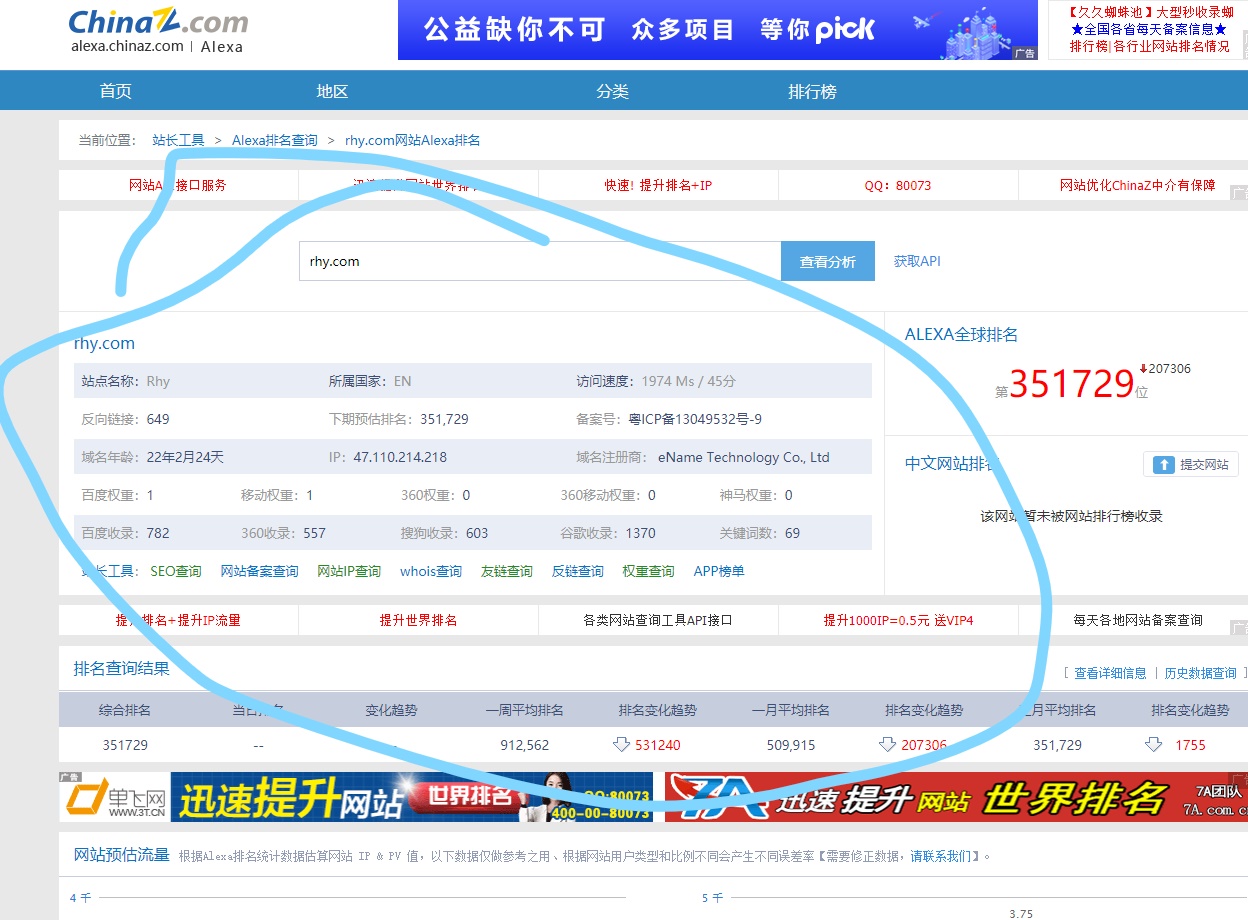Click 各行业网站排名情况 text ad
The image size is (1248, 920).
(x=1172, y=46)
